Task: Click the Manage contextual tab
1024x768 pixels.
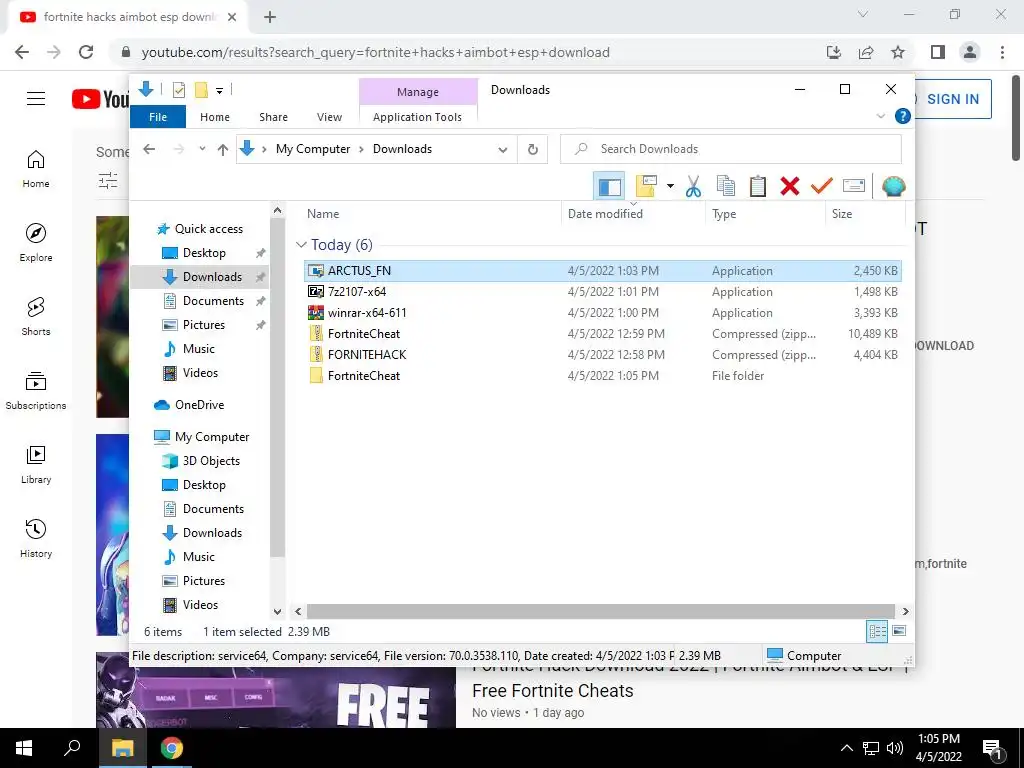Action: 418,92
